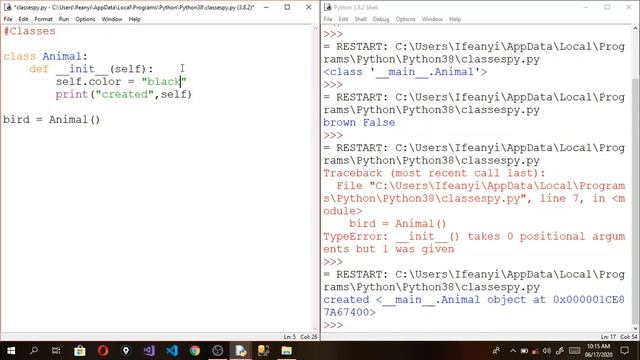Click Shell scrollbar down arrow
This screenshot has width=640, height=360.
[635, 328]
